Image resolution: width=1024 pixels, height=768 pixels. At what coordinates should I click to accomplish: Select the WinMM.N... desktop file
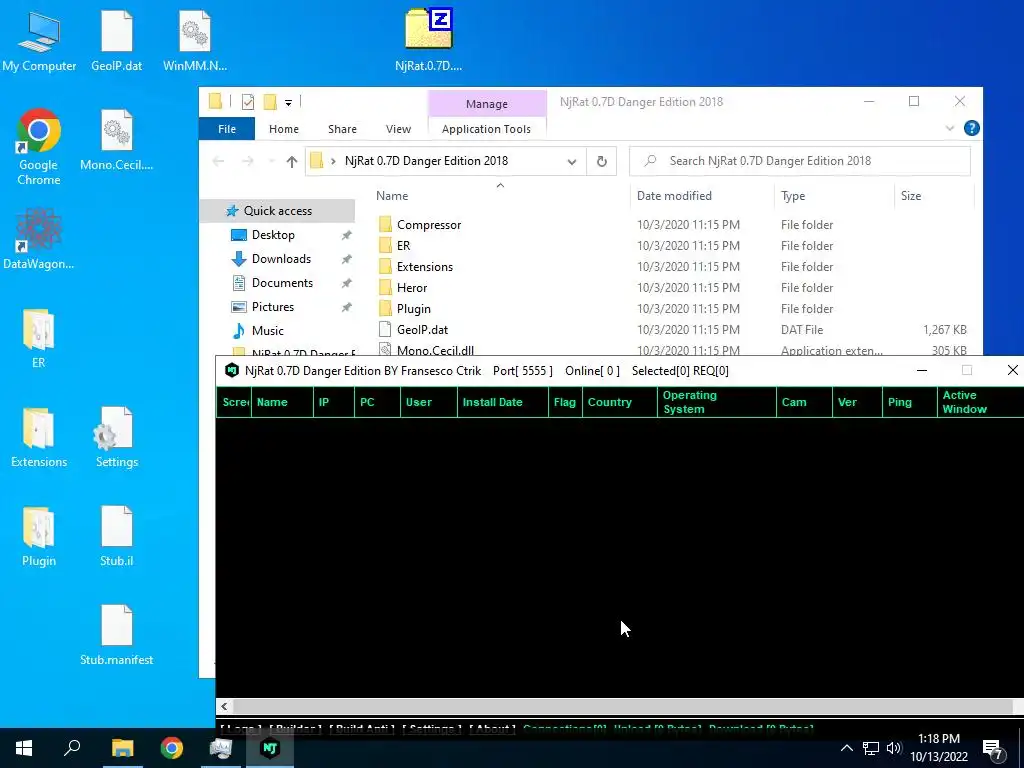(x=195, y=40)
